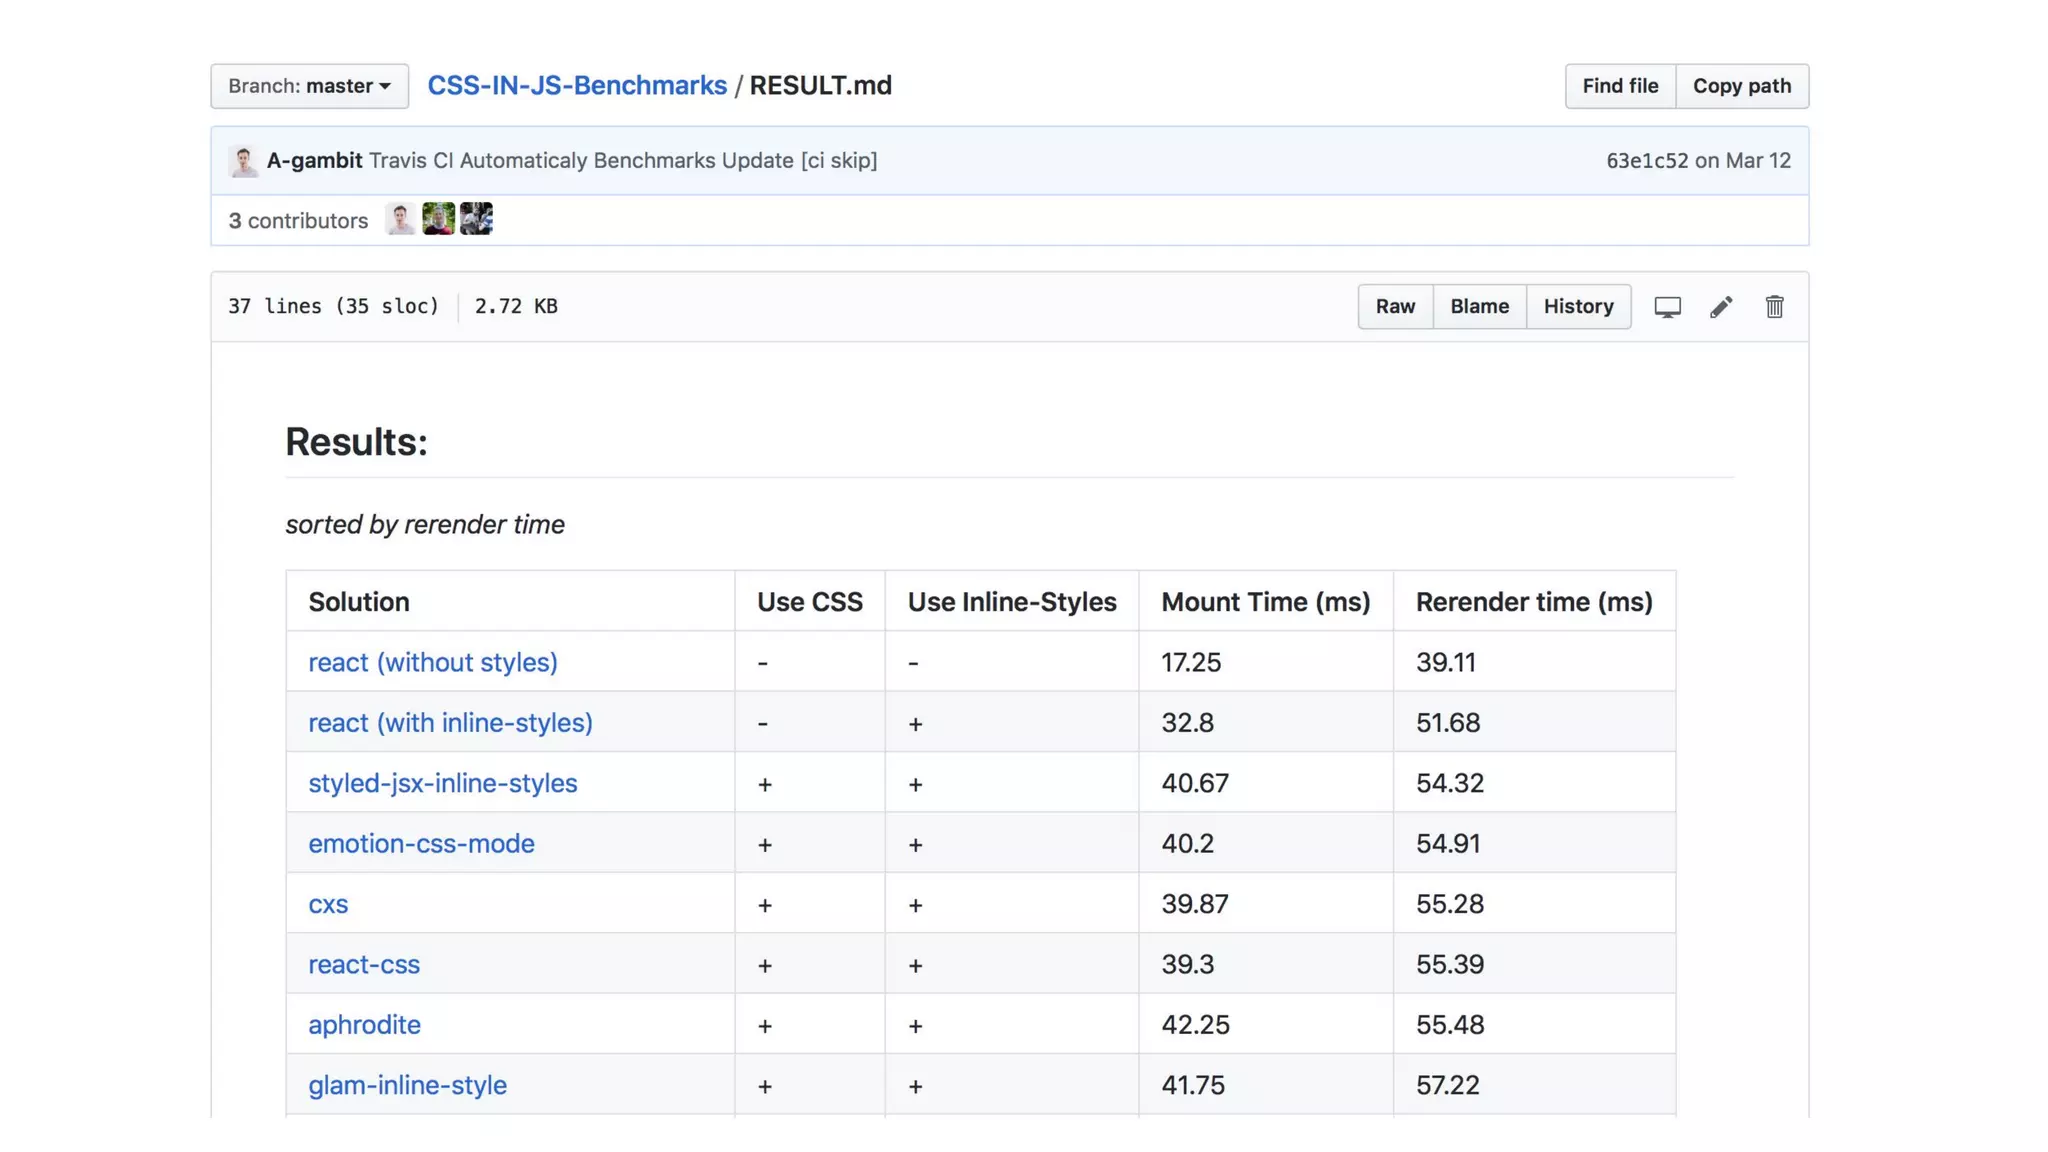The height and width of the screenshot is (1152, 2048).
Task: Click the Copy path button
Action: 1741,86
